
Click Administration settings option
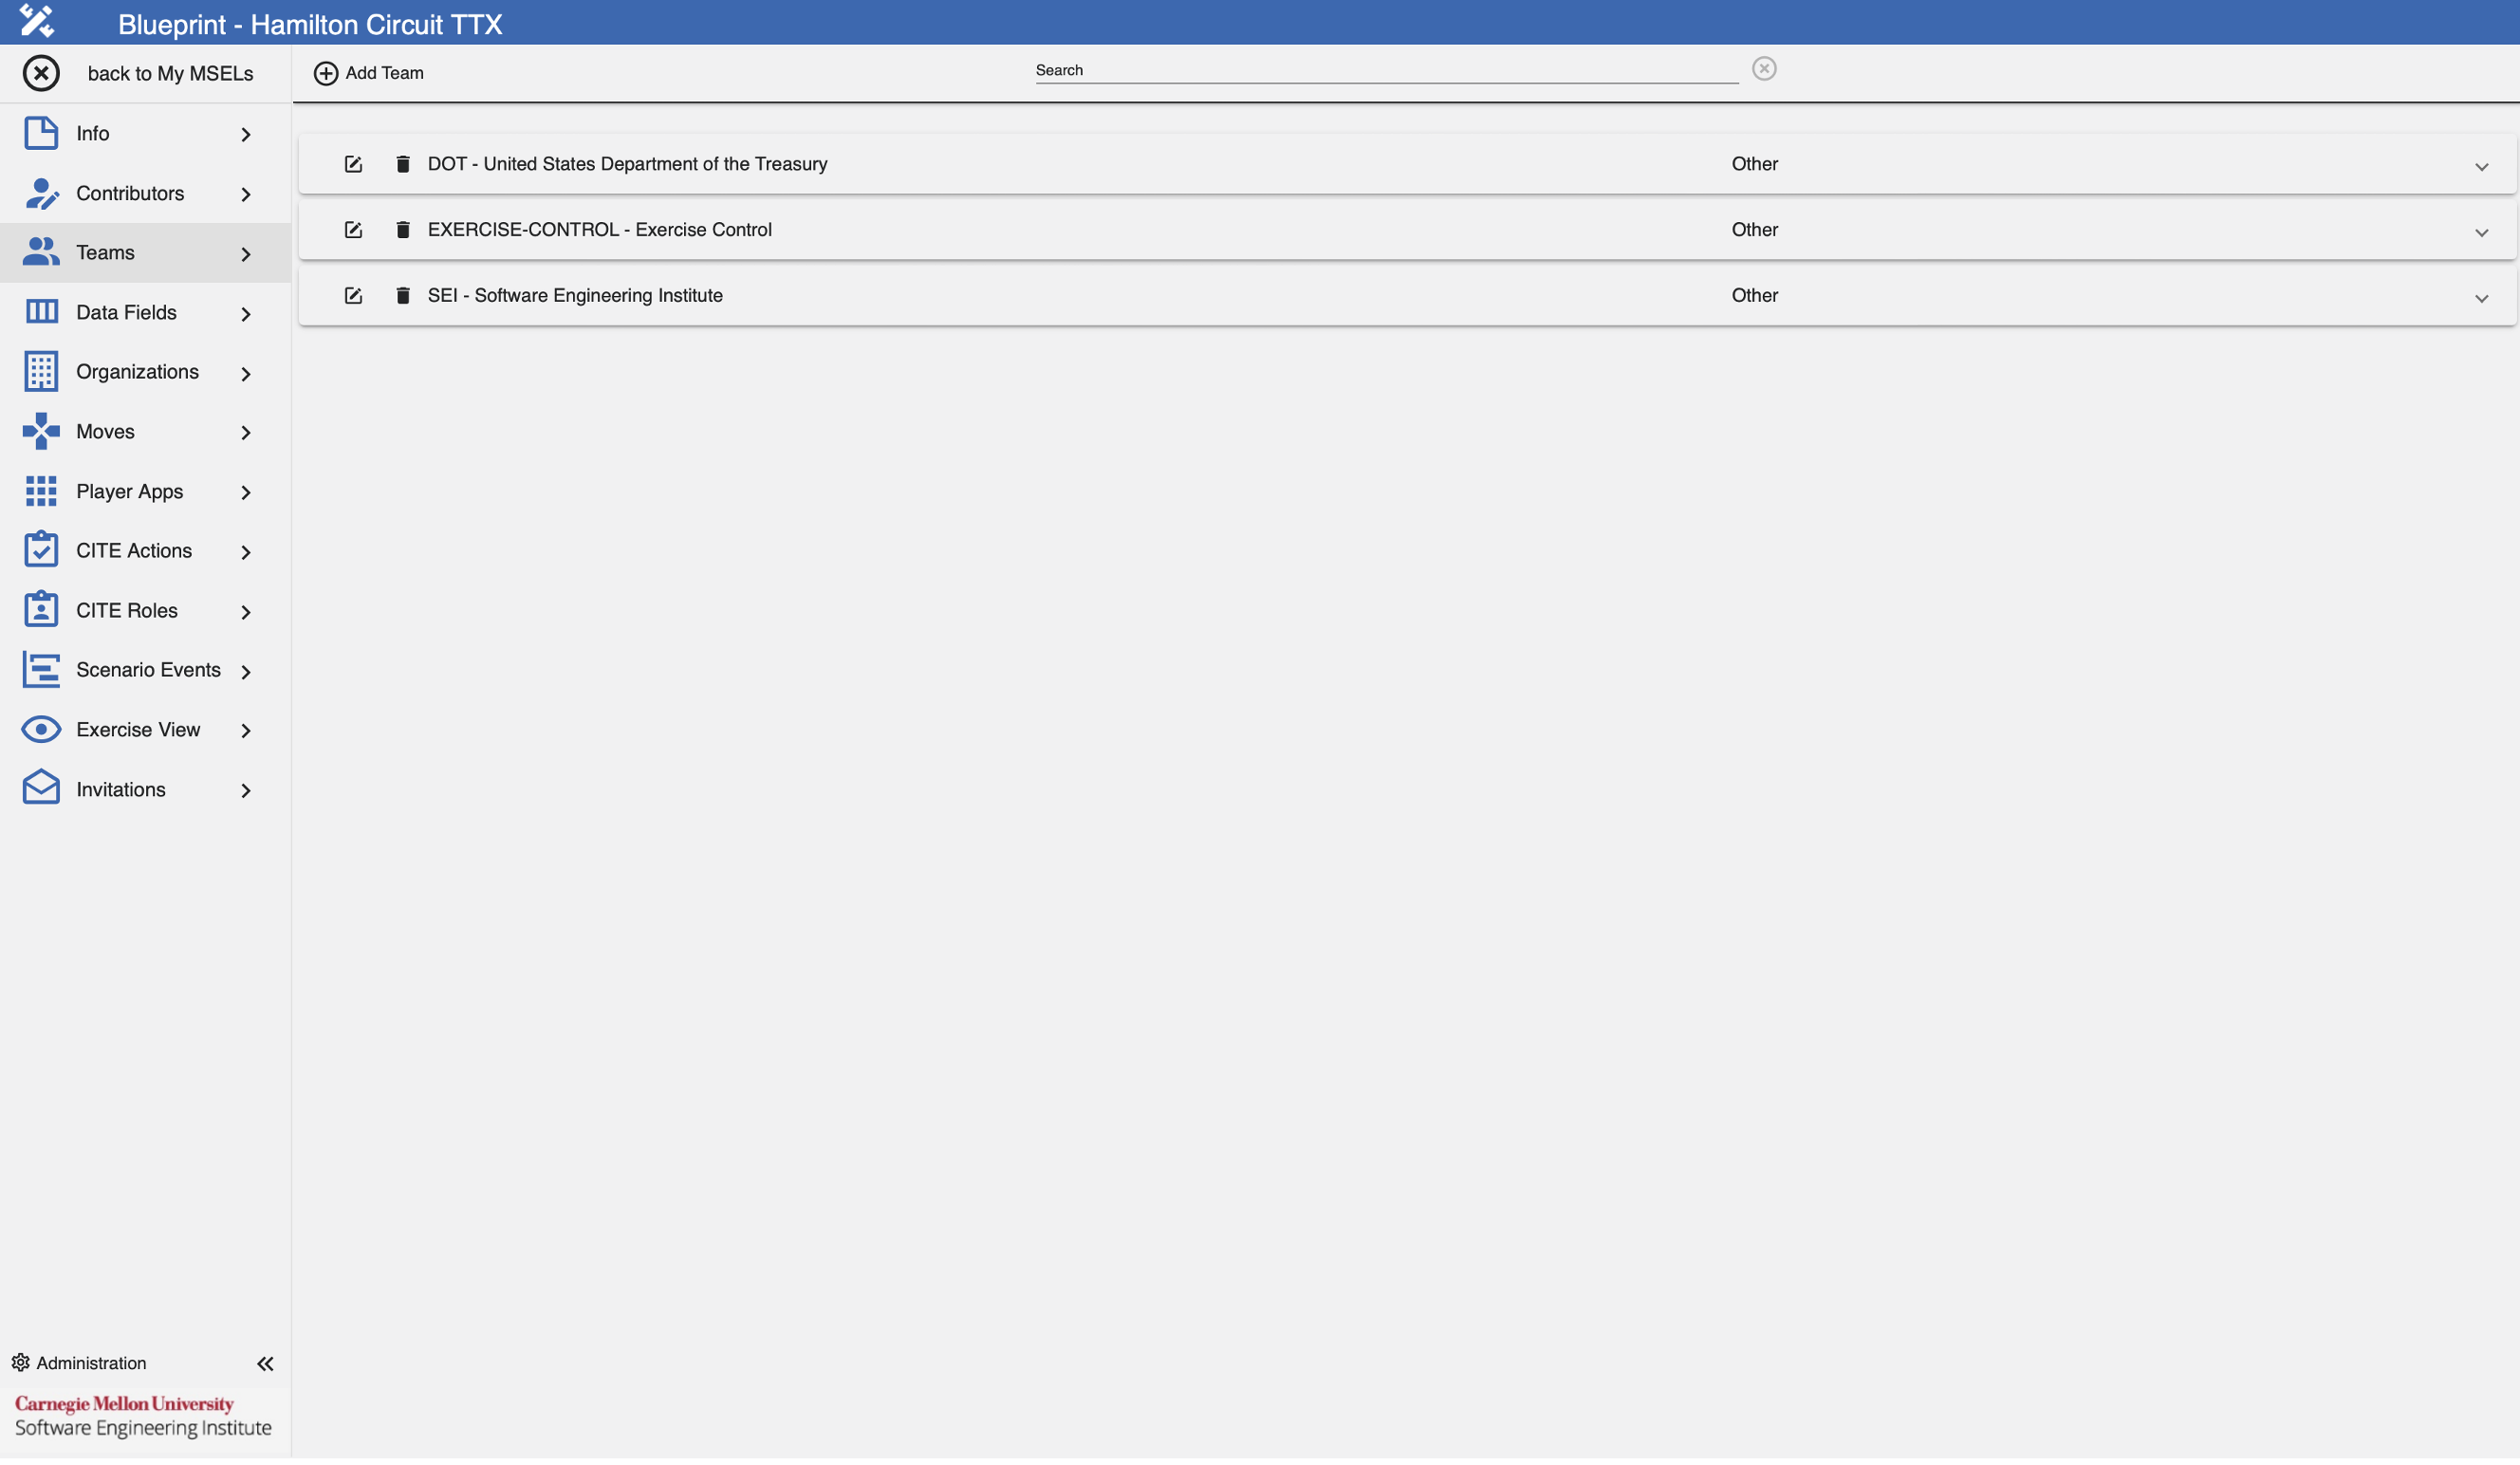tap(91, 1363)
